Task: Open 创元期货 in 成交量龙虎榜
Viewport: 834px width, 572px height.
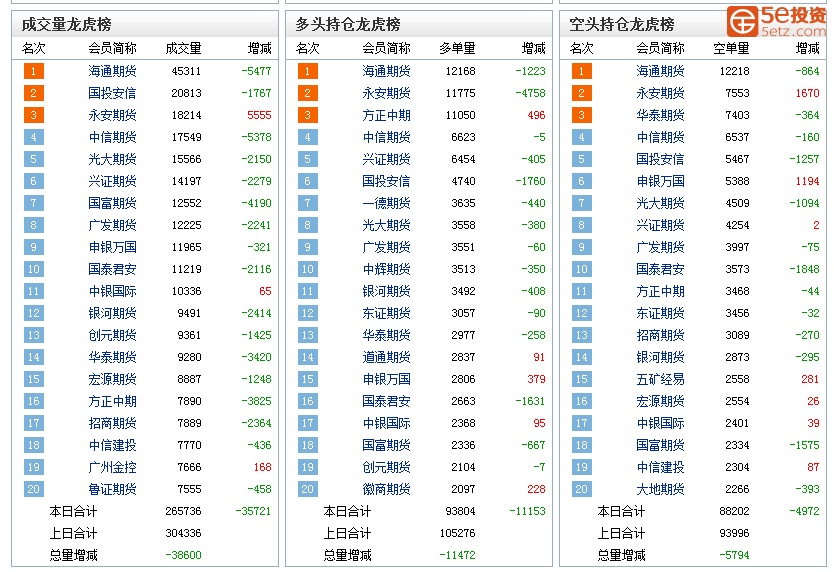Action: 112,335
